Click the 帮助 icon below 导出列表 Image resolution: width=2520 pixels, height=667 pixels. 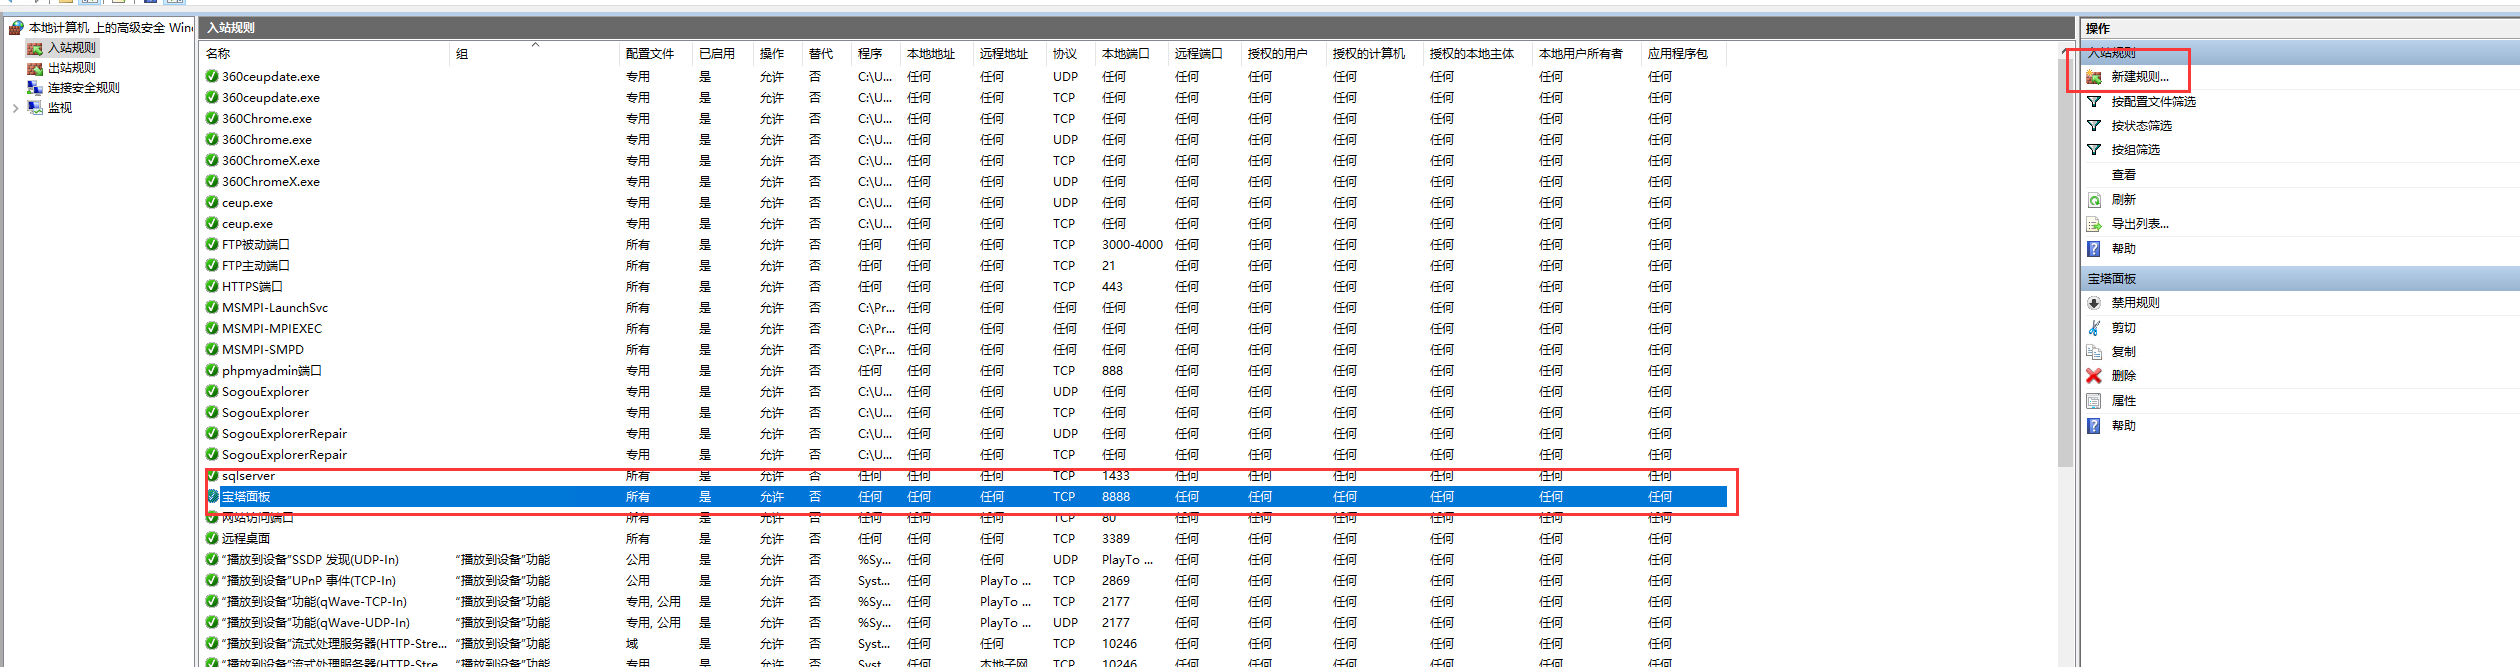2094,249
